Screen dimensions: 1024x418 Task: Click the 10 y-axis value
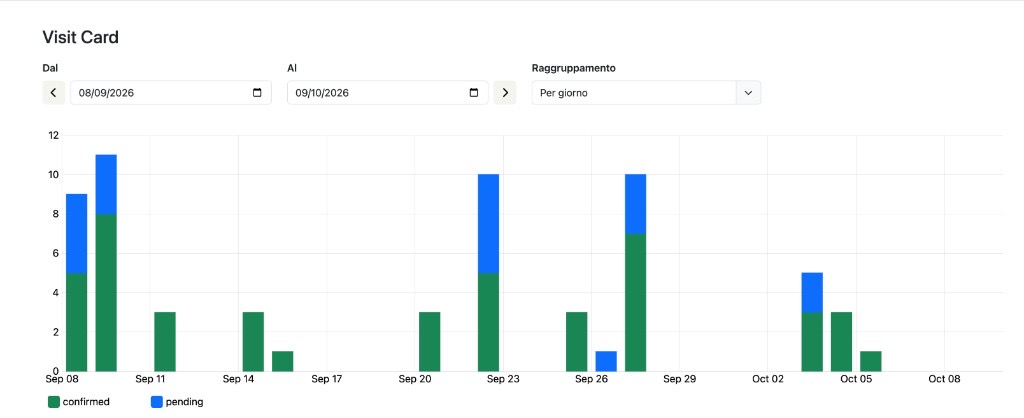point(54,174)
